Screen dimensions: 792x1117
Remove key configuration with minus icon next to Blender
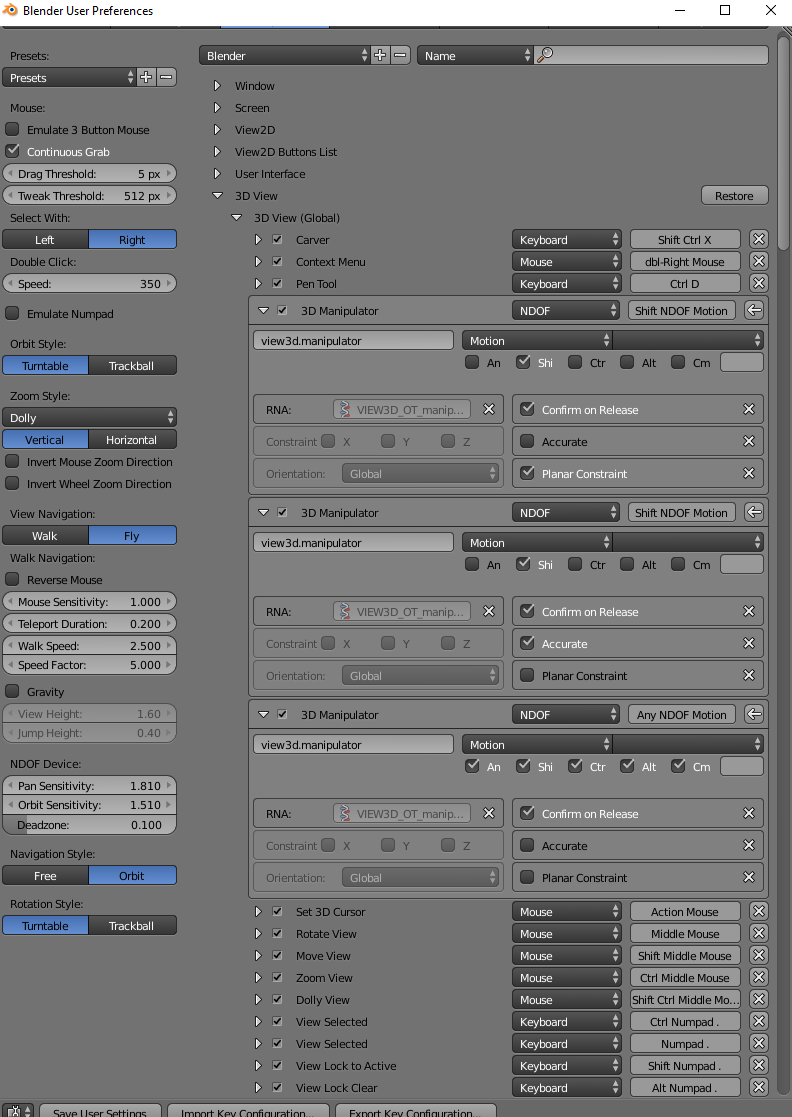click(400, 56)
